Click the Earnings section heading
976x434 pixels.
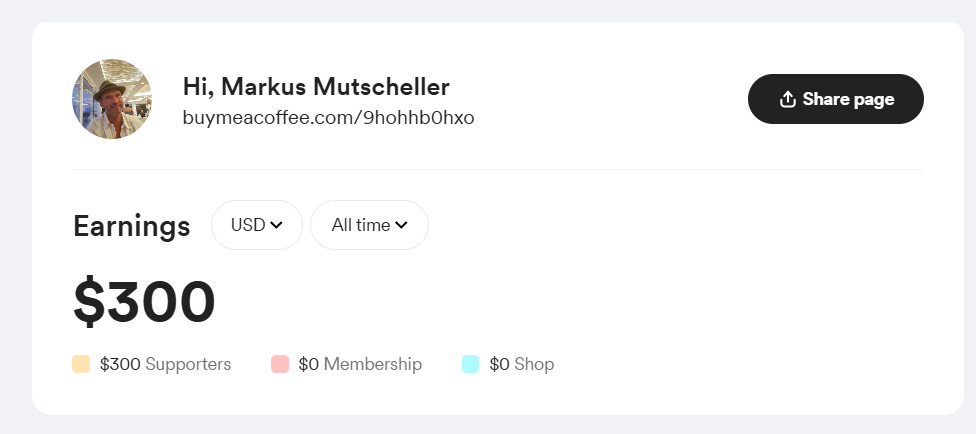pos(131,225)
